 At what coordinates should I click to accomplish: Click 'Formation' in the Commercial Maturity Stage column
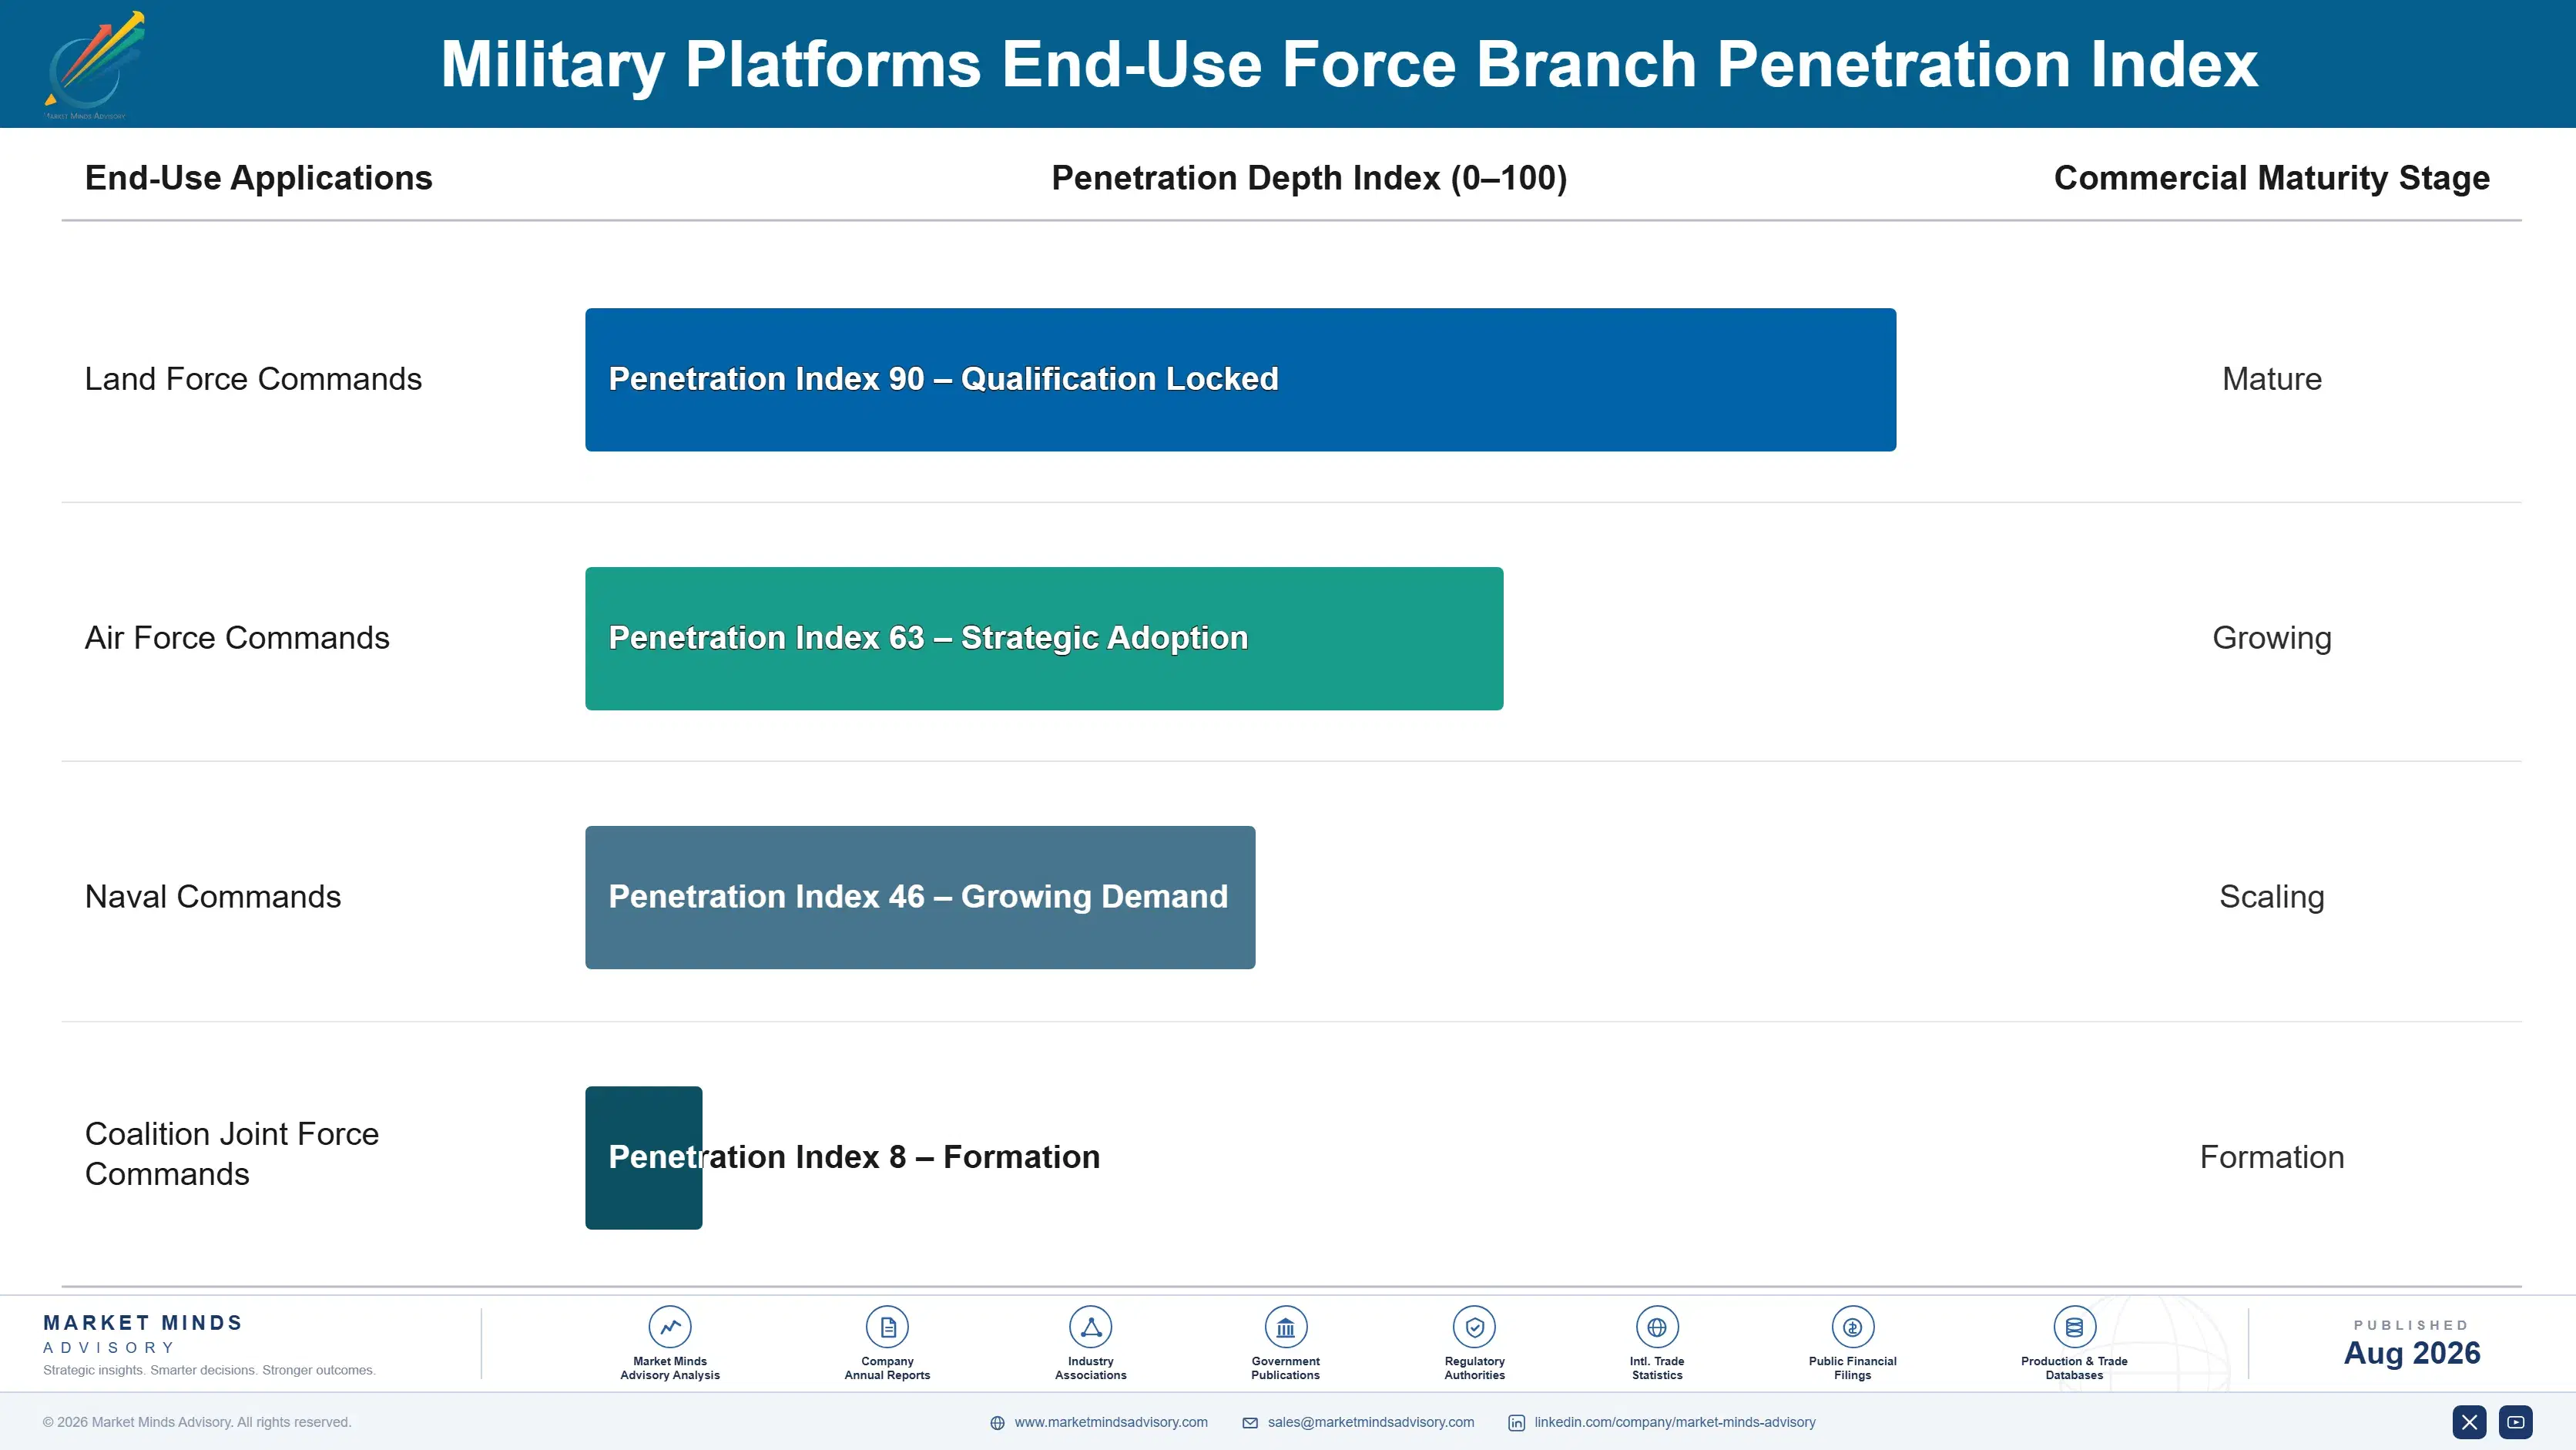[x=2271, y=1157]
